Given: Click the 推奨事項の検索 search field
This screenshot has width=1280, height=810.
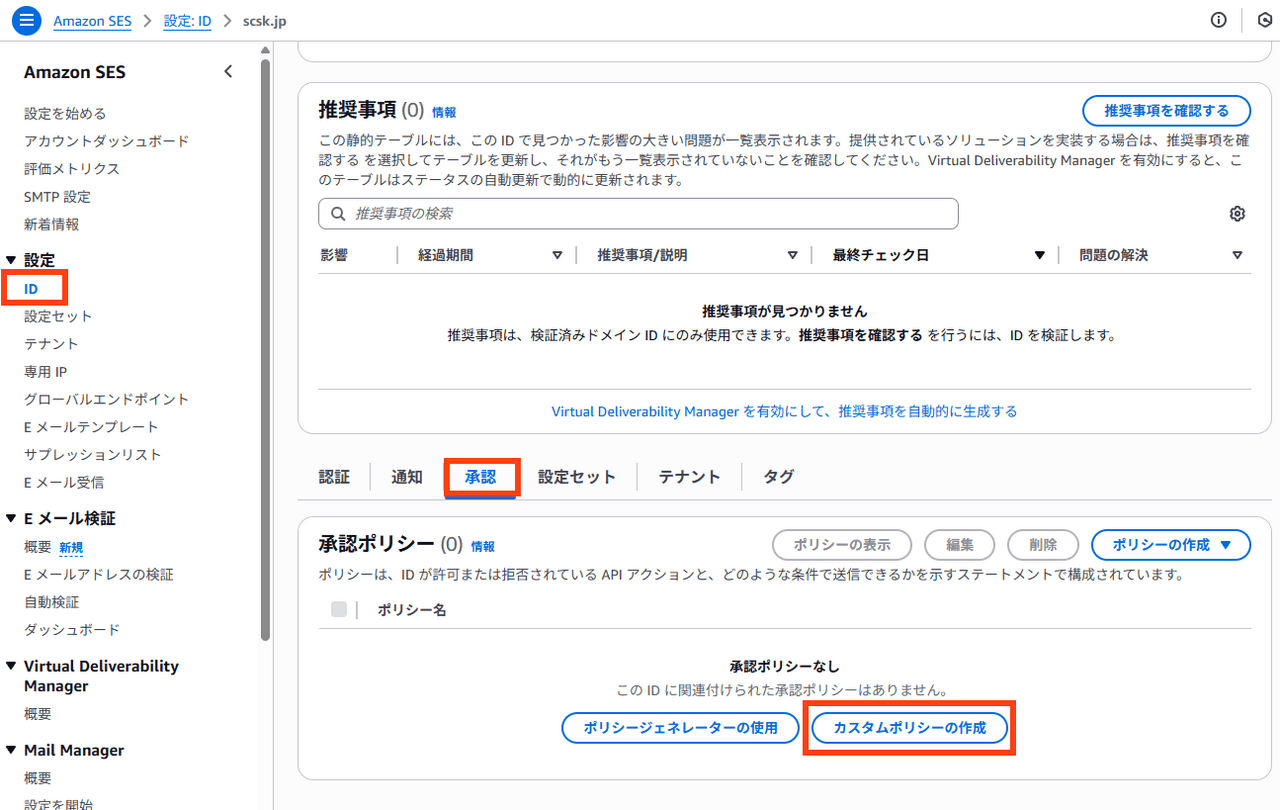Looking at the screenshot, I should click(638, 214).
